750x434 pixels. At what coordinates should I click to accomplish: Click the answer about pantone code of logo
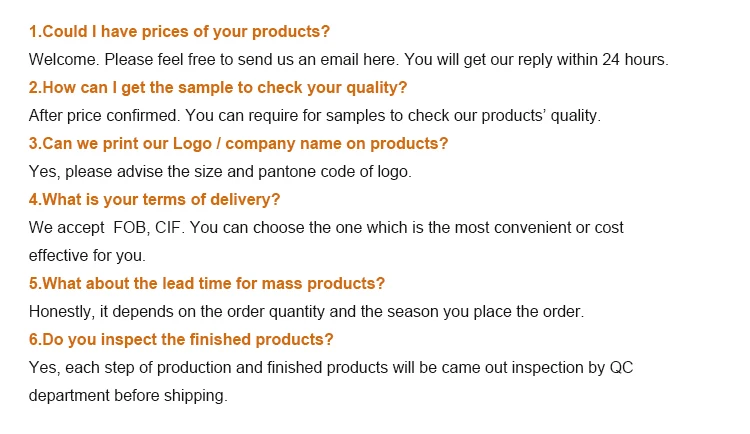click(220, 172)
